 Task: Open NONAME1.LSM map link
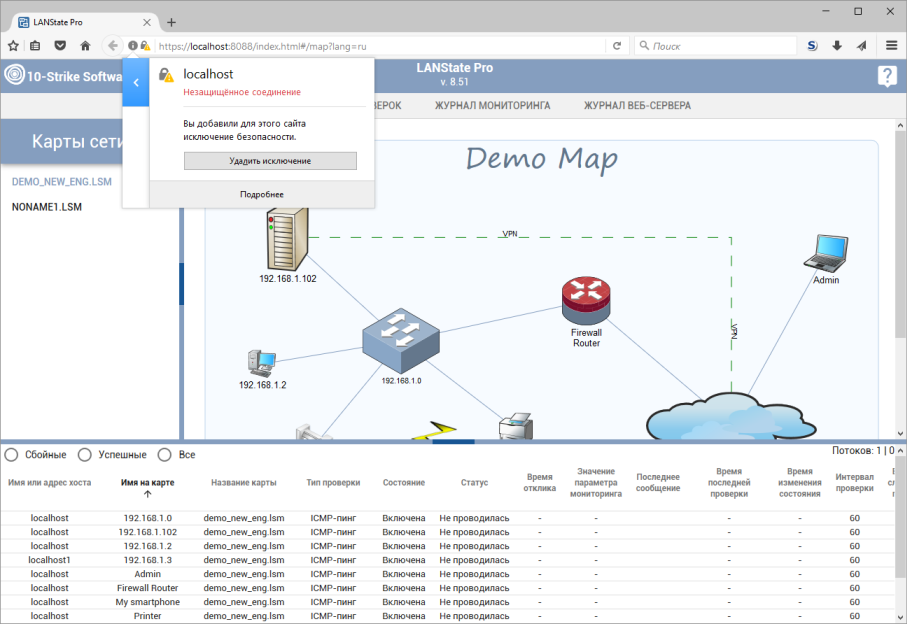point(46,207)
